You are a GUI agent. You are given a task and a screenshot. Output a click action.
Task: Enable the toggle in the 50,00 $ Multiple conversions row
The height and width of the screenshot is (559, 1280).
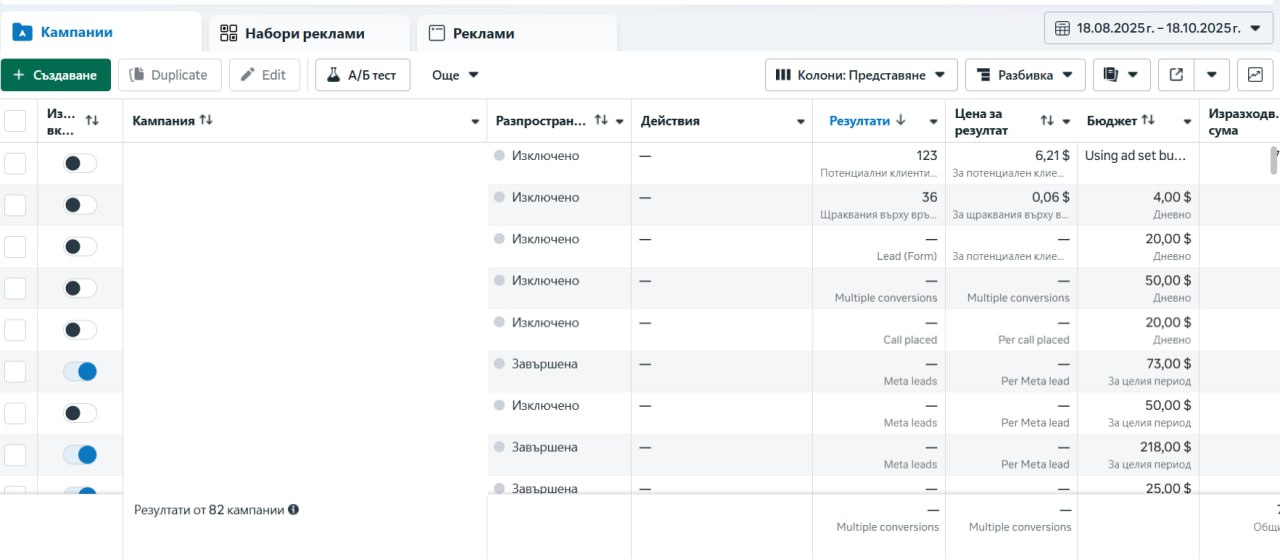80,288
